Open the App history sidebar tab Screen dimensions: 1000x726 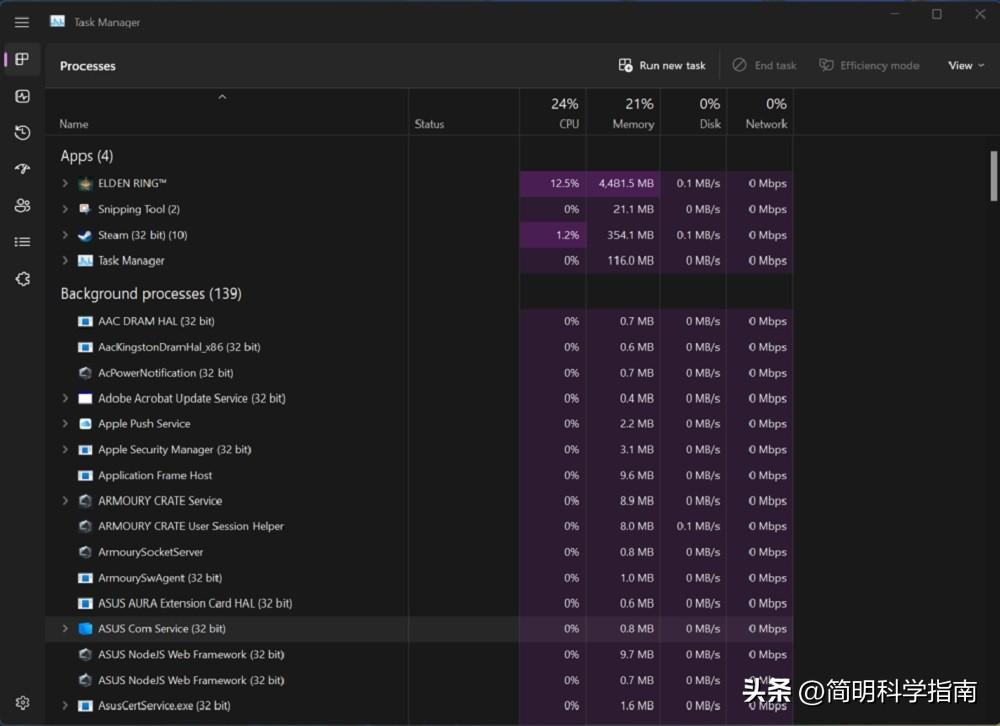pos(22,133)
